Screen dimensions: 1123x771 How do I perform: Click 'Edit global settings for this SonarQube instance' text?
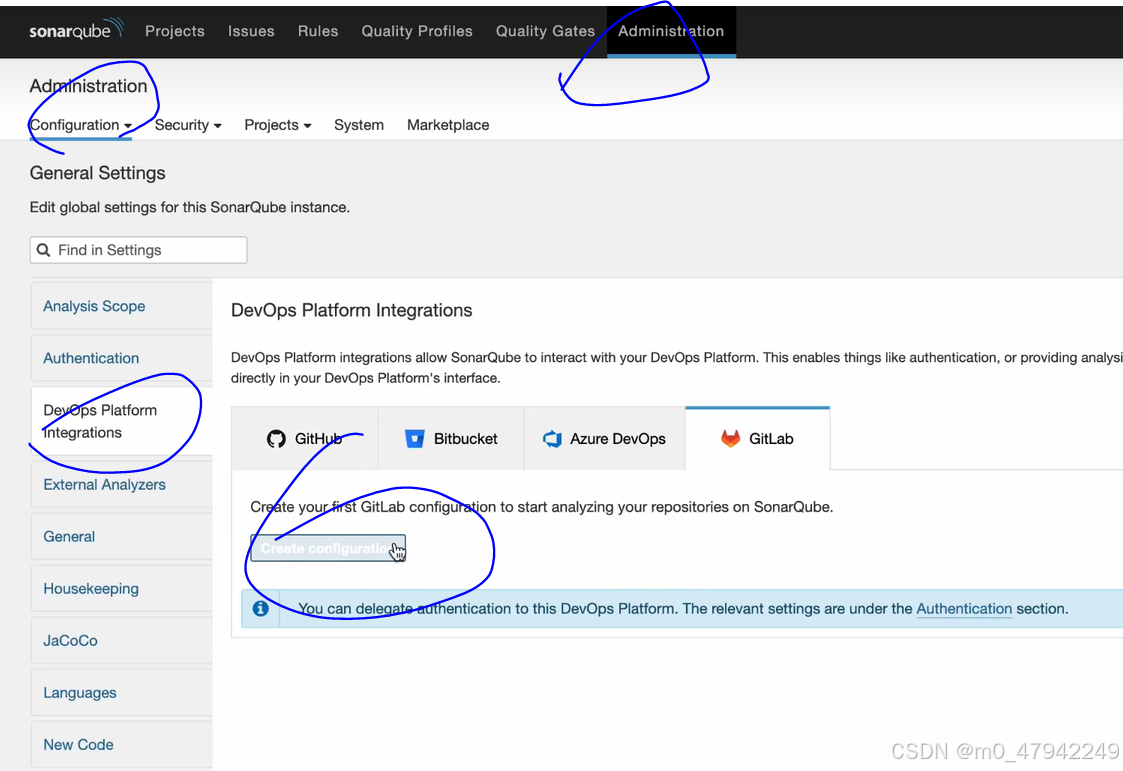point(190,207)
